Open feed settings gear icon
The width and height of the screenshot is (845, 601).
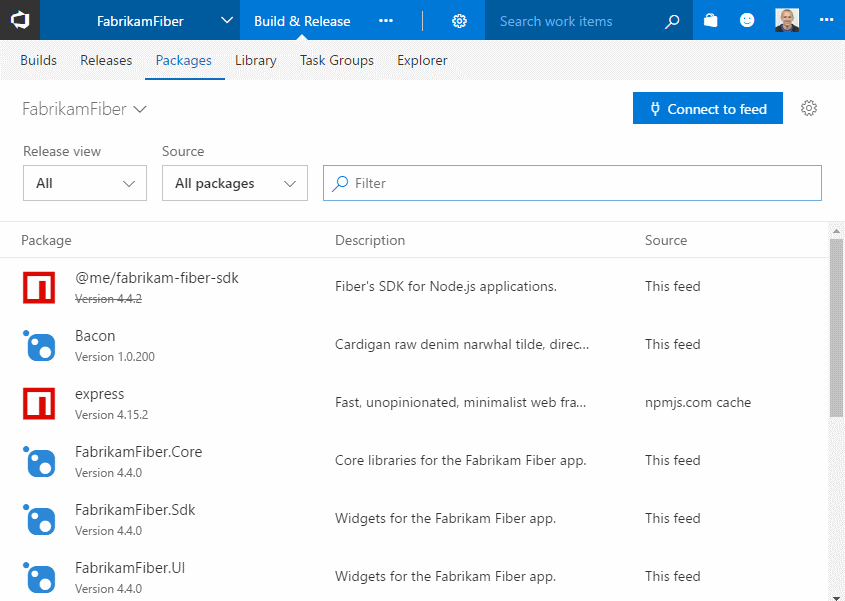(808, 108)
